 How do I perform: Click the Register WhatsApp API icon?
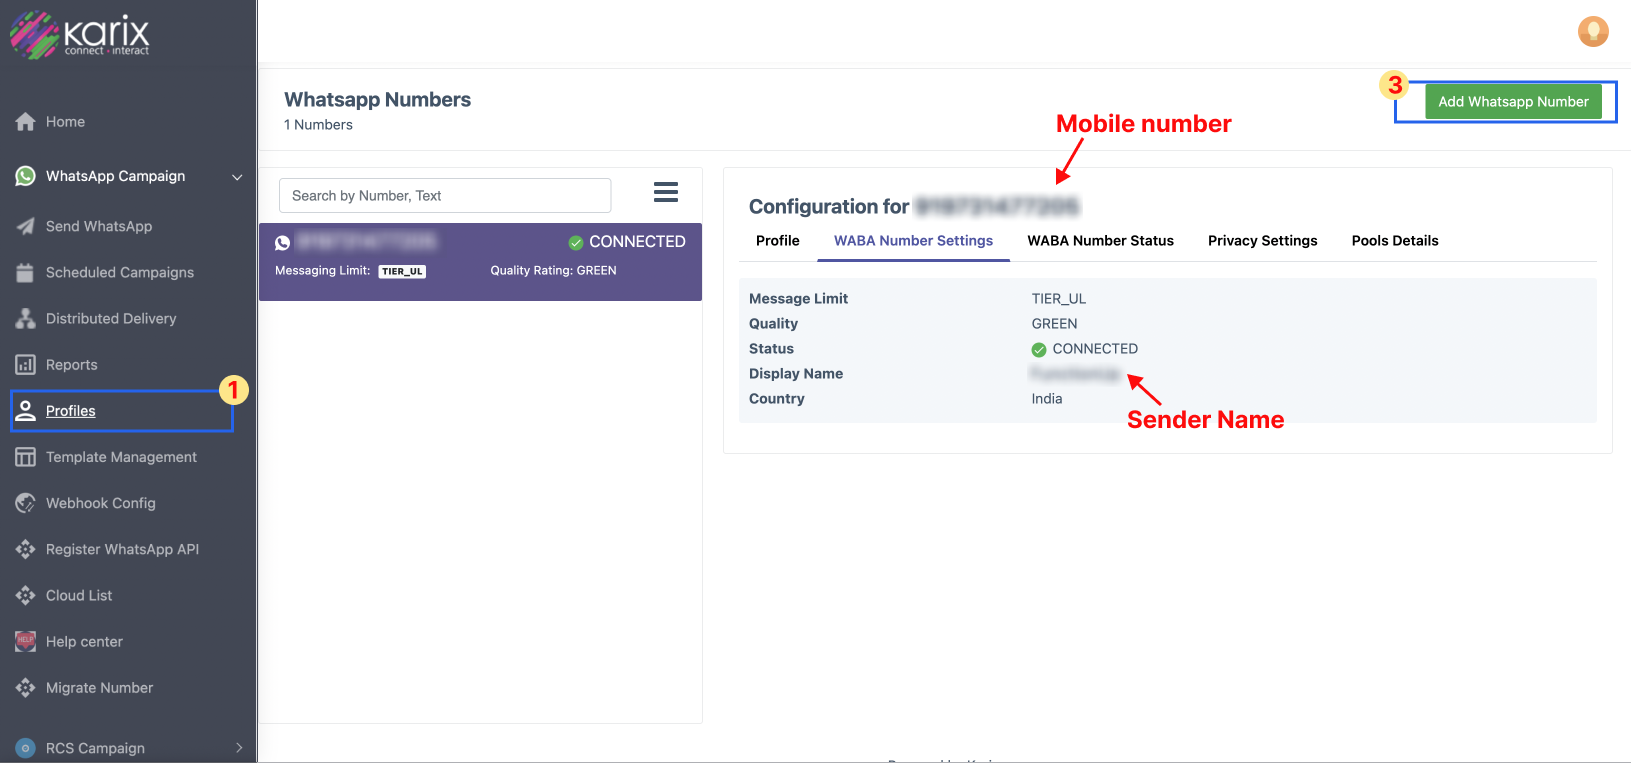(26, 549)
